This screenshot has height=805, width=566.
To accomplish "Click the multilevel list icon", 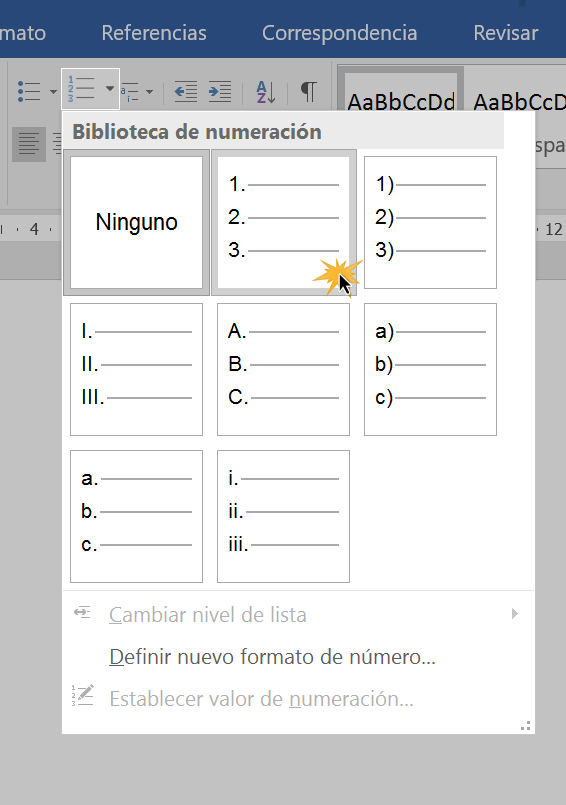I will coord(130,92).
